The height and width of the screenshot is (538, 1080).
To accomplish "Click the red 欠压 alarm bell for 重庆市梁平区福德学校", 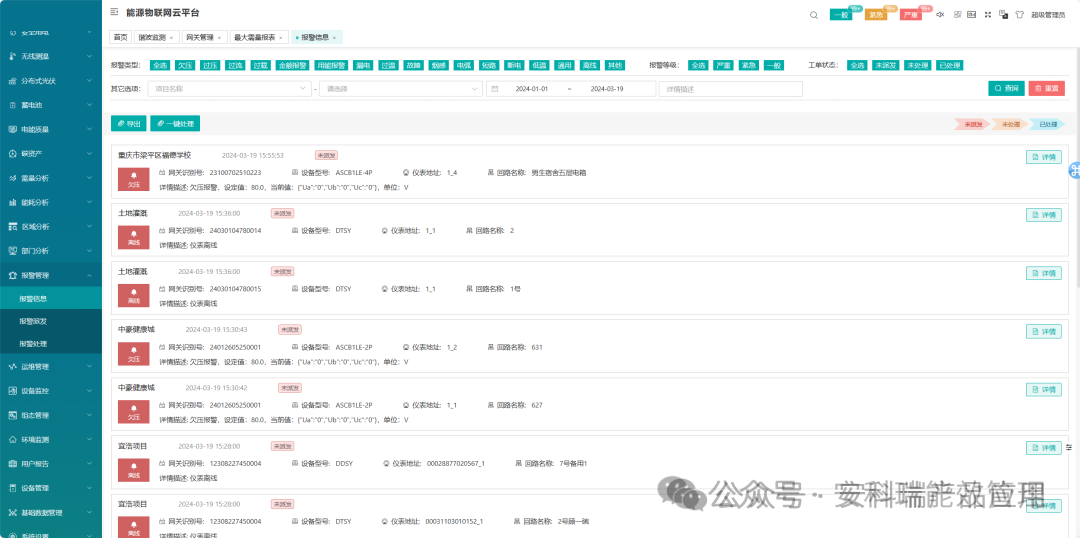I will click(x=133, y=180).
